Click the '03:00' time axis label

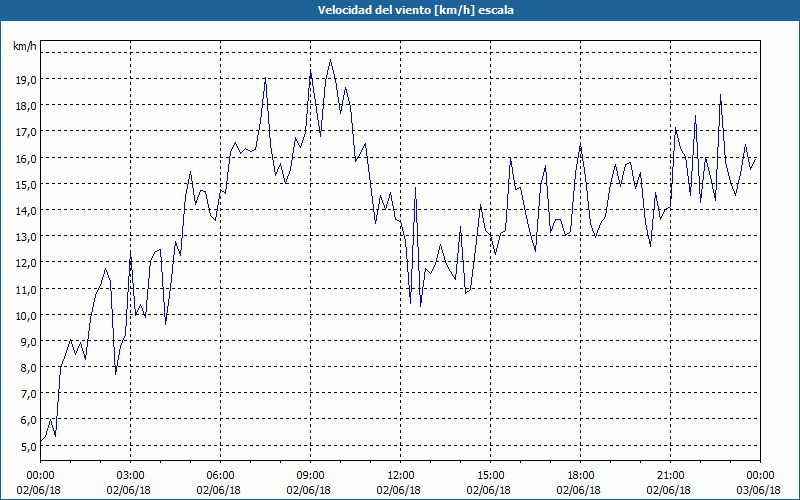coord(131,476)
